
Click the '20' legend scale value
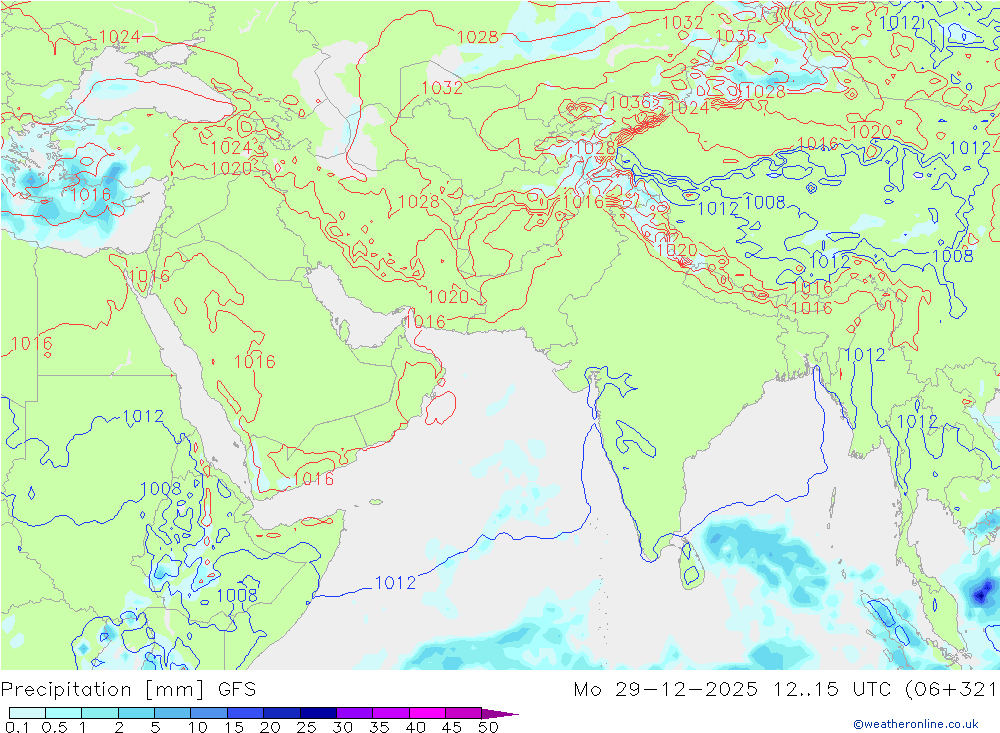[x=270, y=727]
